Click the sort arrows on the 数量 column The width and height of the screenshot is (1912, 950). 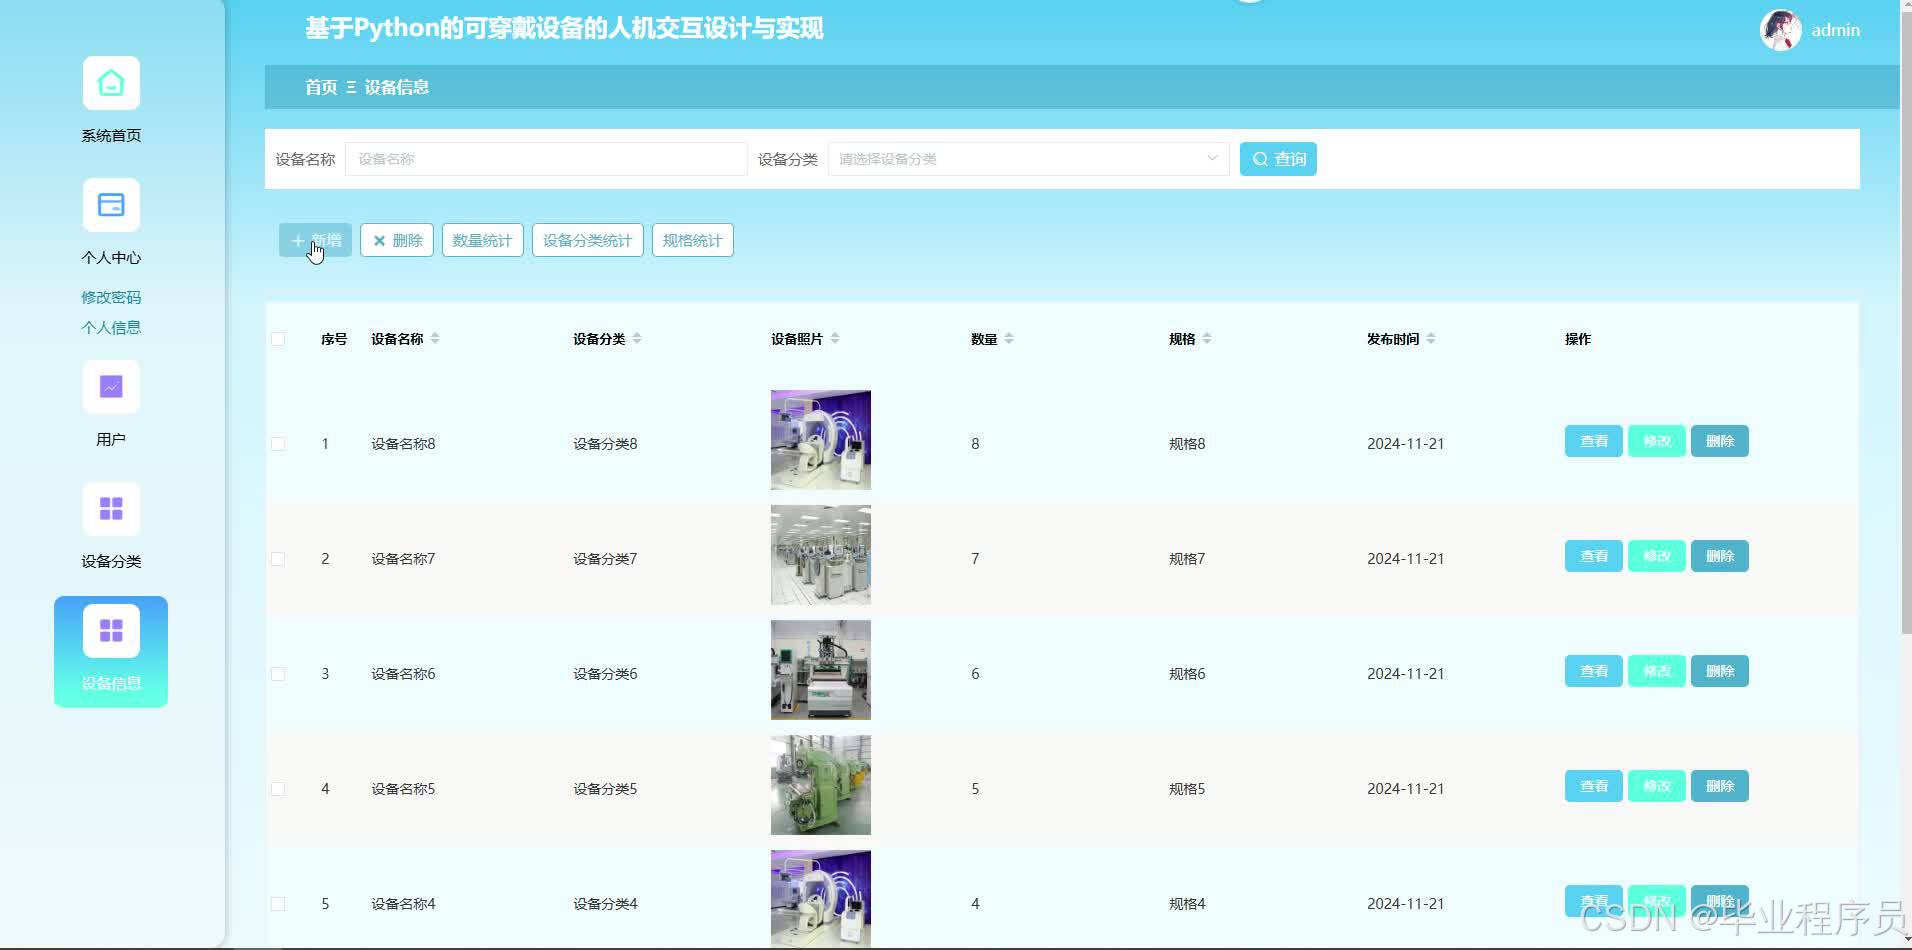1012,338
